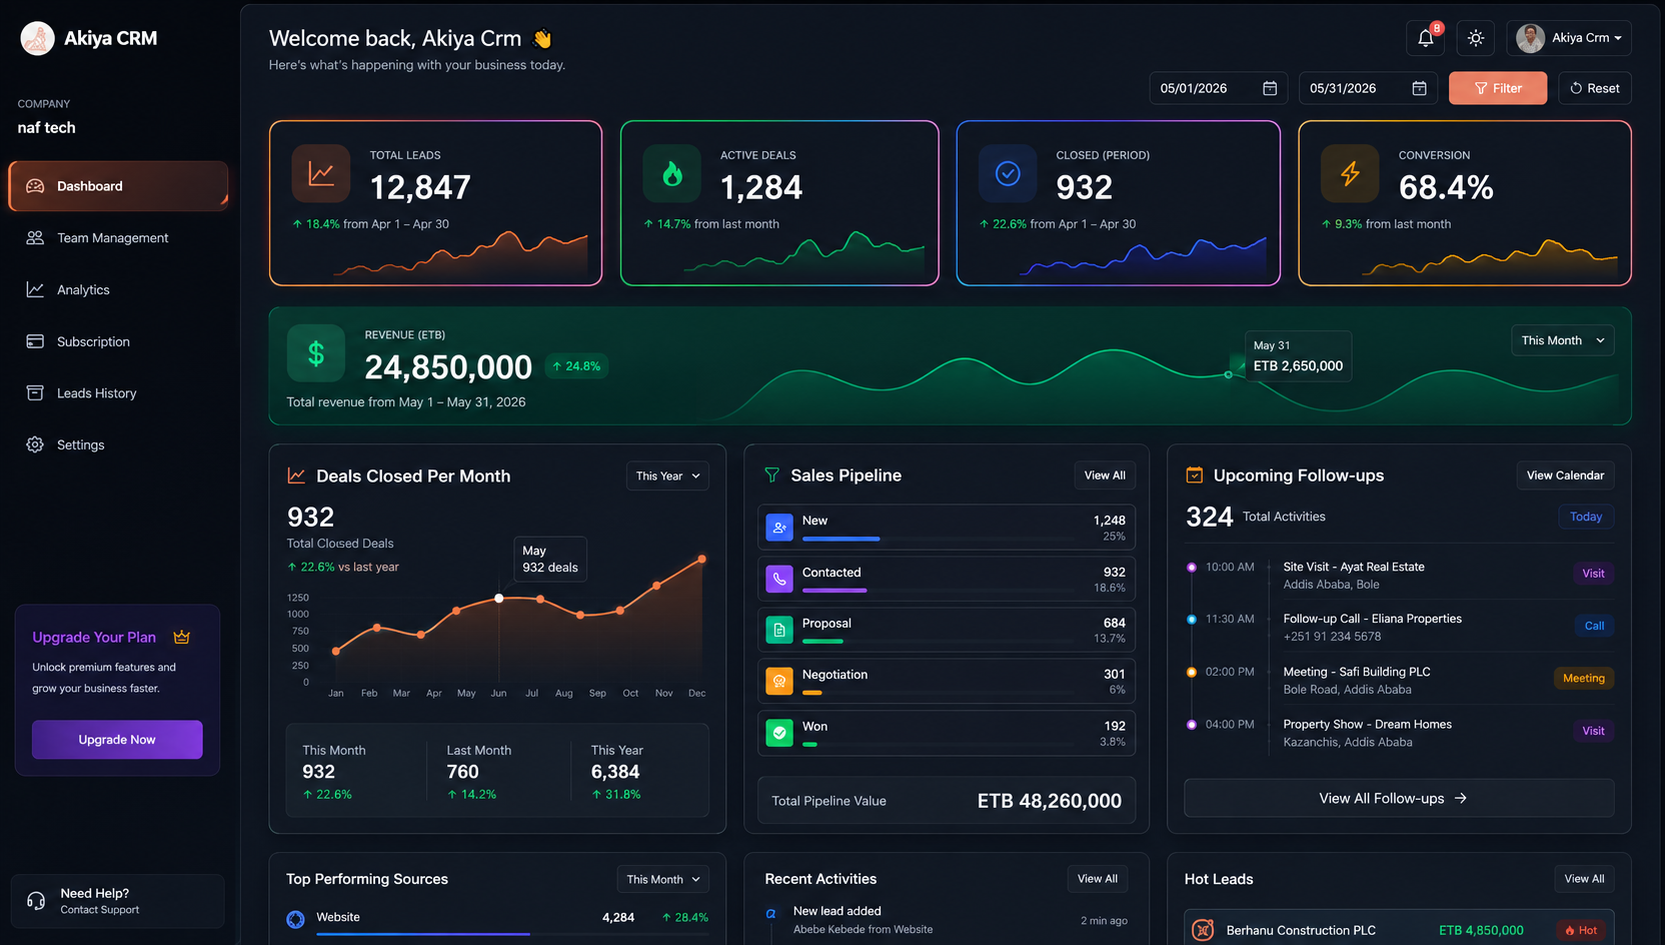Open start date calendar picker icon
Image resolution: width=1665 pixels, height=945 pixels.
1270,88
